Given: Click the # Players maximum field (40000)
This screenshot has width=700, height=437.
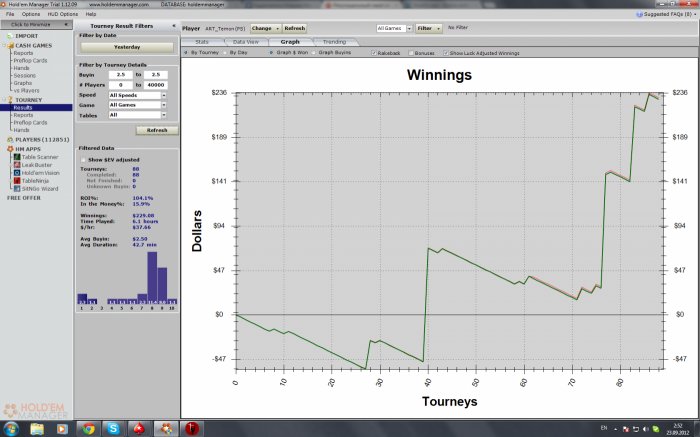Looking at the screenshot, I should point(156,85).
